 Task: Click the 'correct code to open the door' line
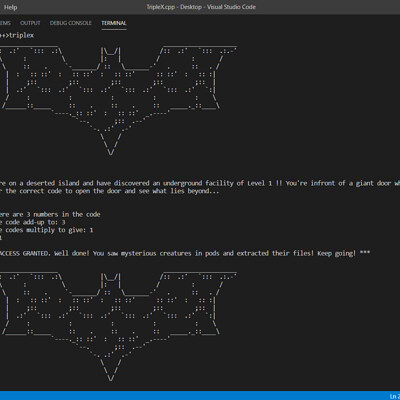point(109,191)
